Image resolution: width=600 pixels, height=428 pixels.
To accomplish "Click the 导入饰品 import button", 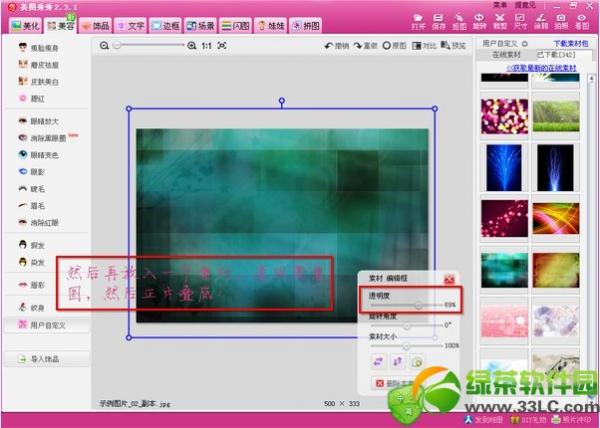I will click(47, 359).
